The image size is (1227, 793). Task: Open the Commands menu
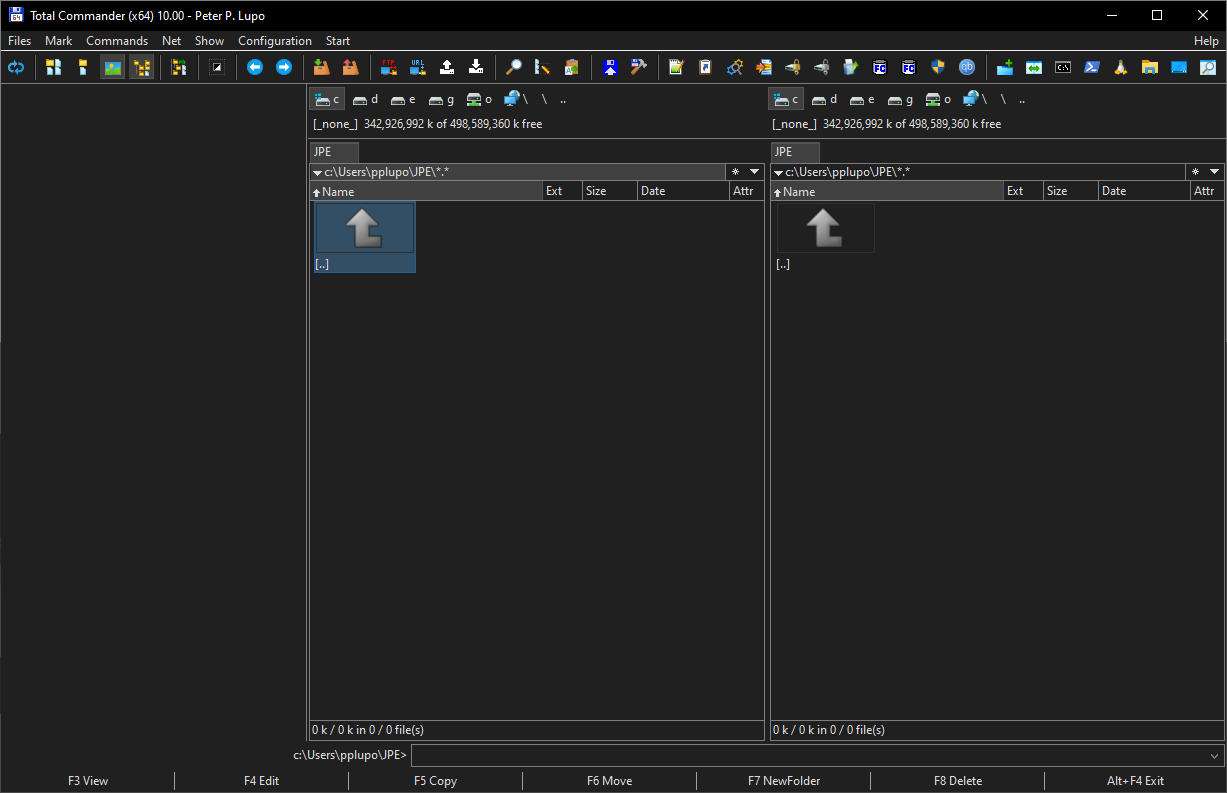click(x=117, y=41)
